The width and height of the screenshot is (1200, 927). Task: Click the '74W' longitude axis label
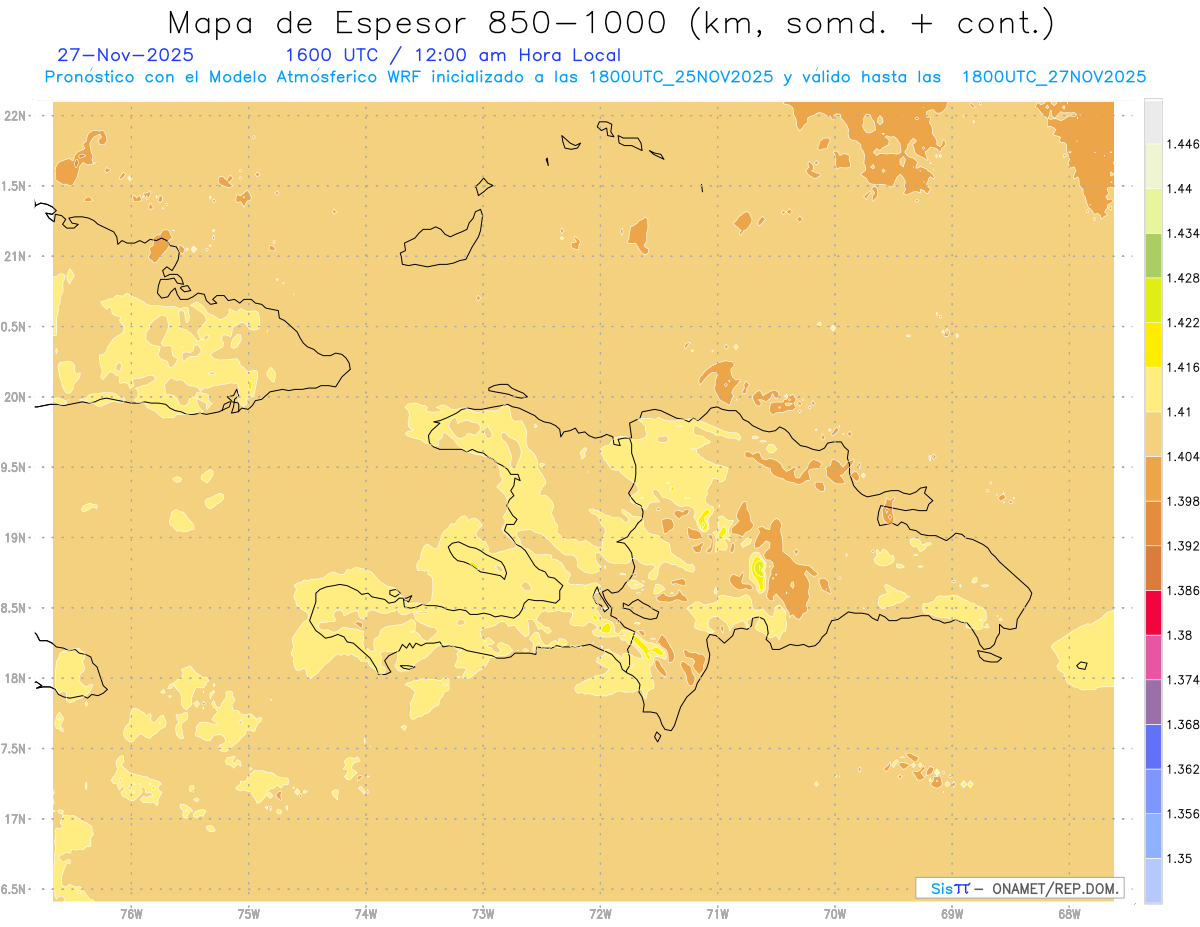tap(366, 913)
